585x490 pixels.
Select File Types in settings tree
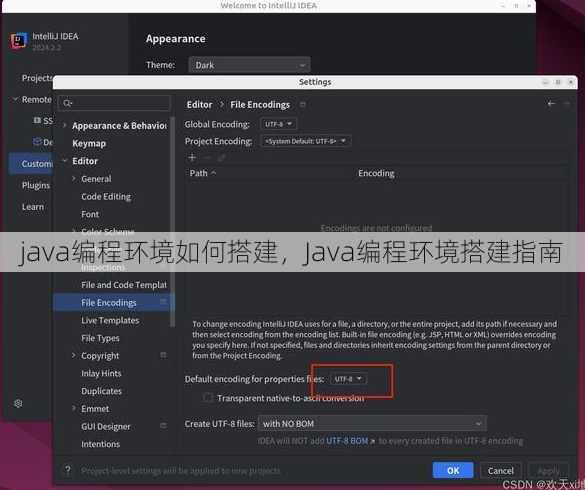(x=100, y=338)
